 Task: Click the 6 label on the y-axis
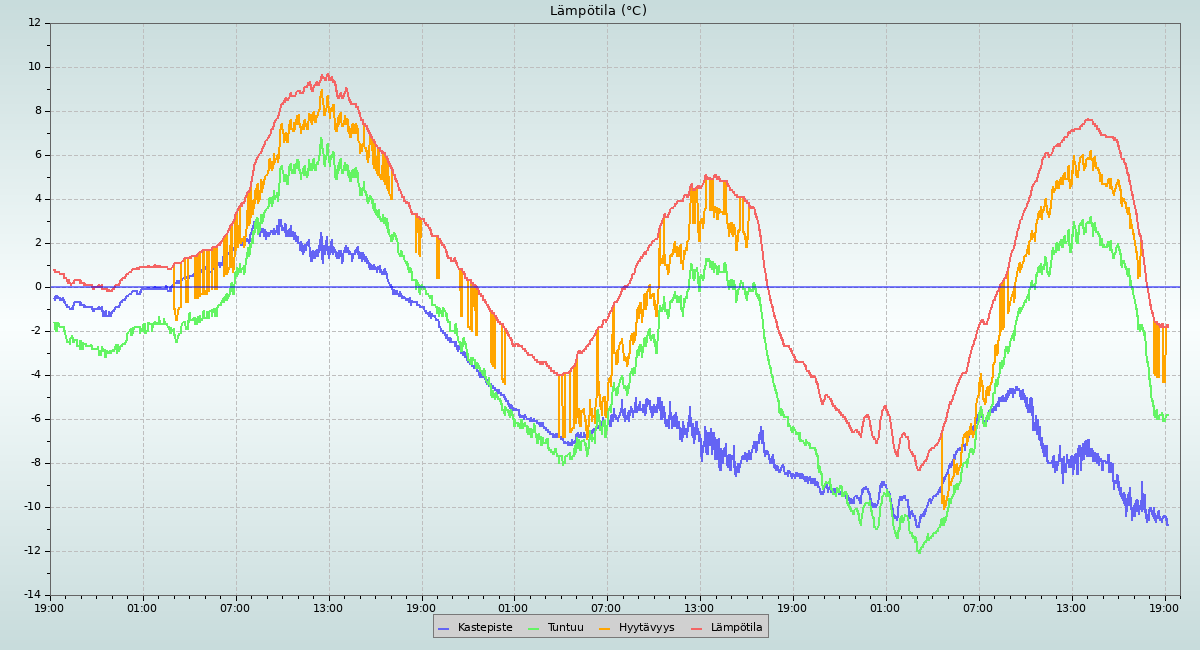(38, 155)
